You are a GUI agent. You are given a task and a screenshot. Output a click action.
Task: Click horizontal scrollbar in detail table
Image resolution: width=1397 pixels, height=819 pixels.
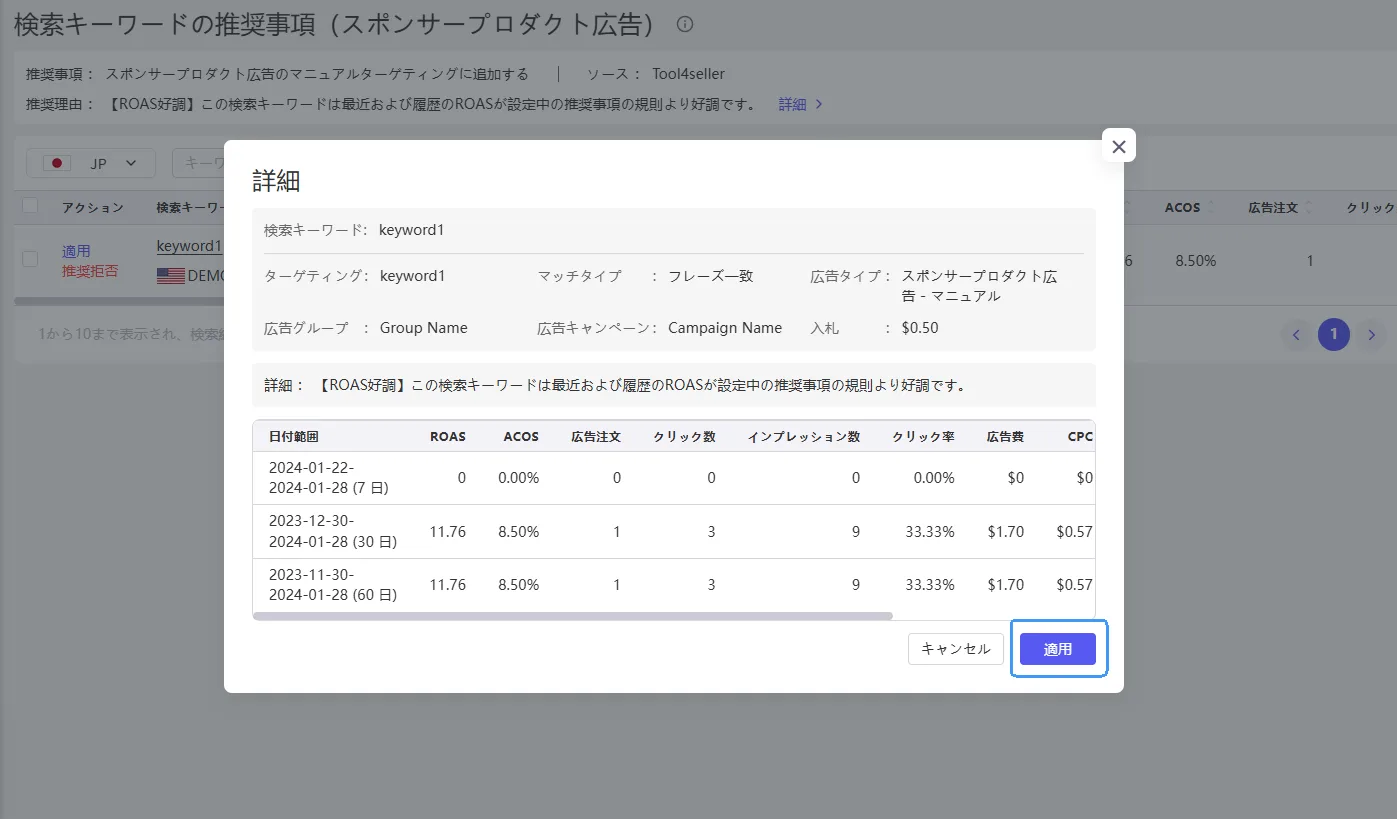click(x=572, y=616)
